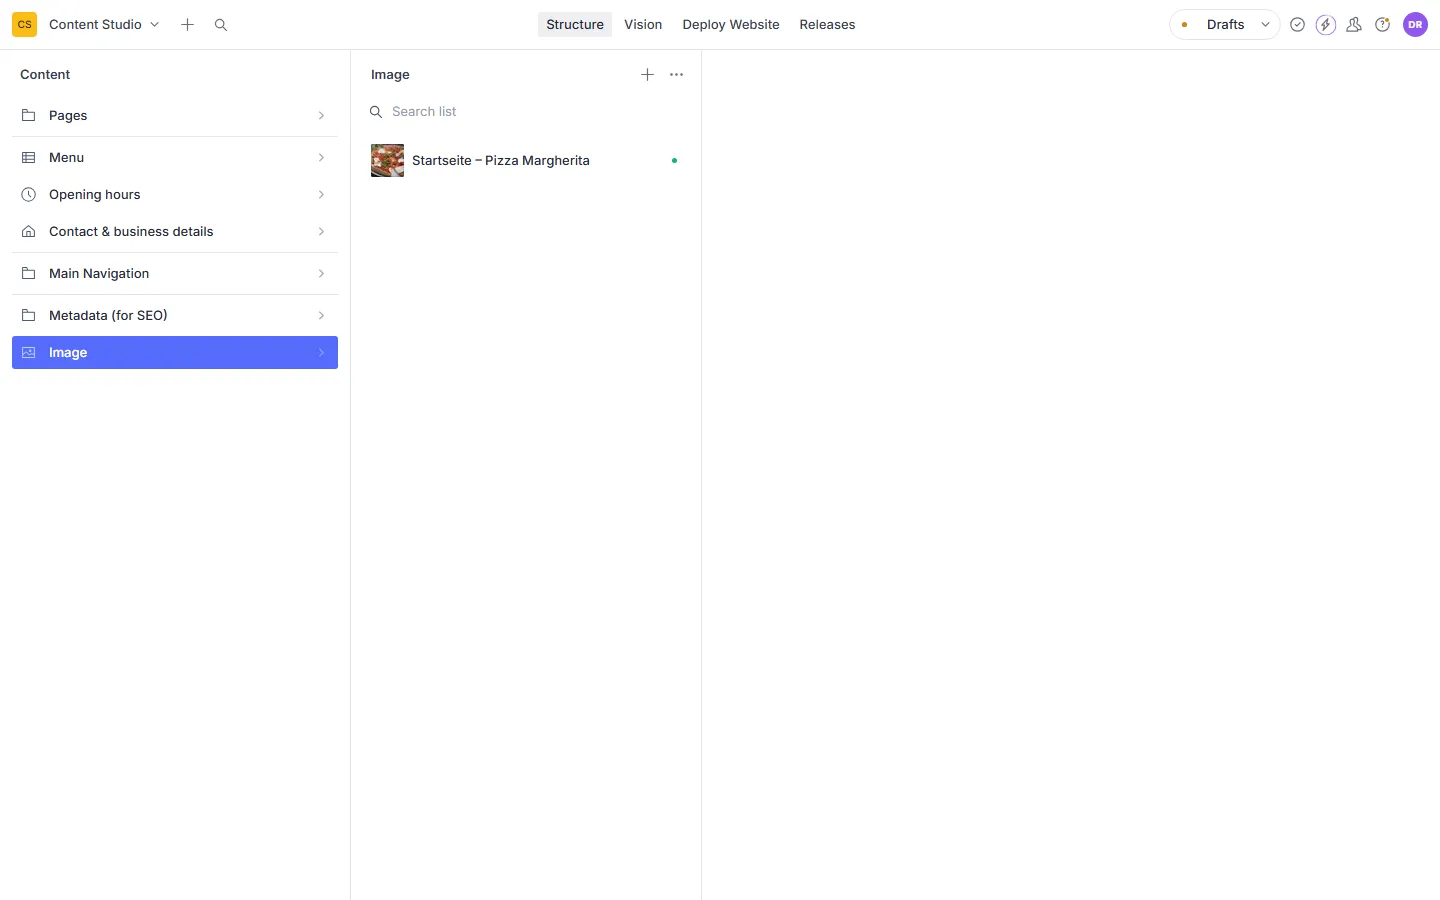This screenshot has width=1440, height=900.
Task: Expand the chevron on Metadata (for SEO) row
Action: (x=321, y=315)
